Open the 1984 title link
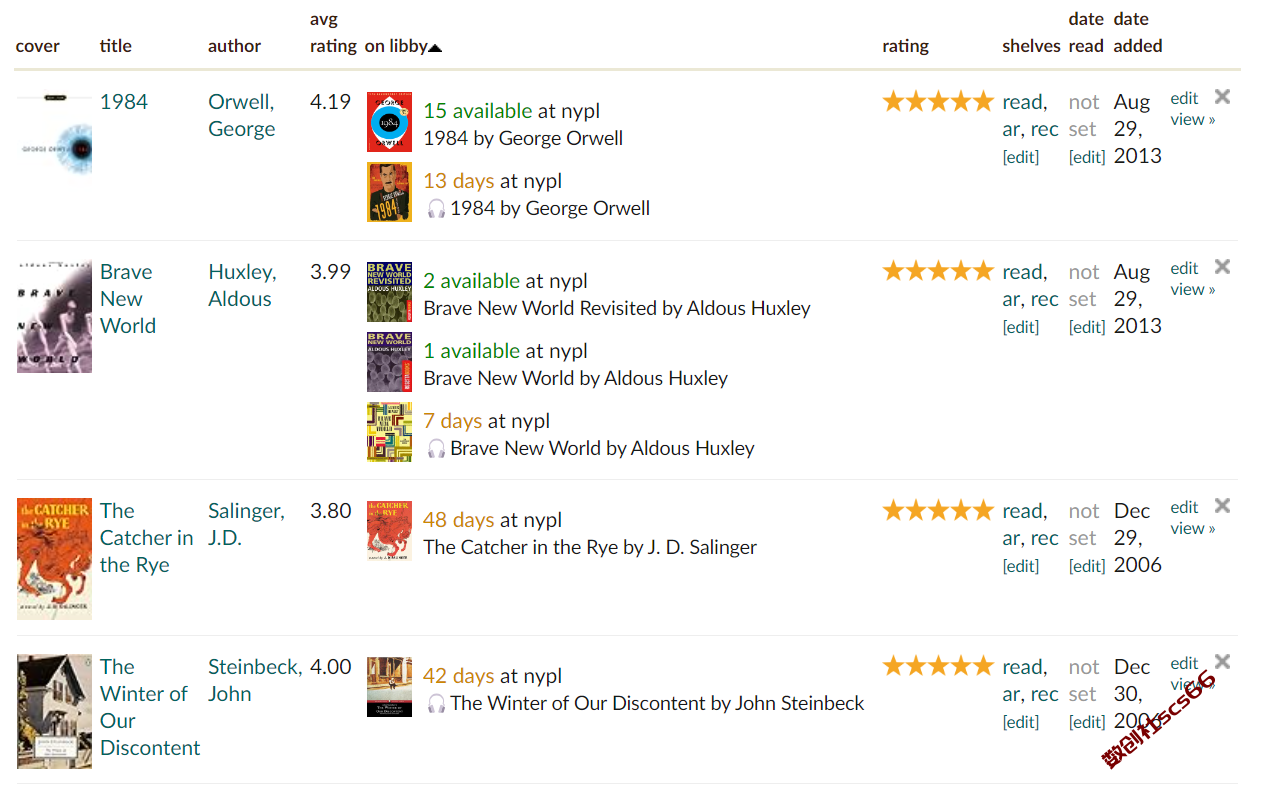This screenshot has height=800, width=1280. [x=124, y=102]
